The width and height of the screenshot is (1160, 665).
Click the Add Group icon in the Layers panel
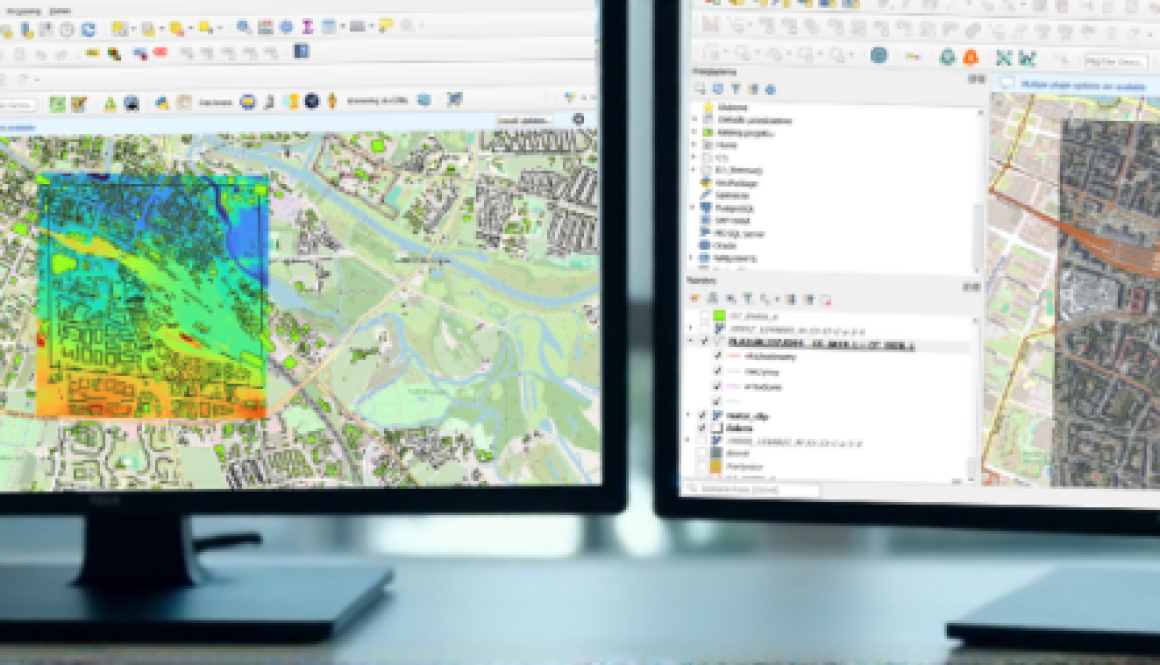click(x=714, y=298)
